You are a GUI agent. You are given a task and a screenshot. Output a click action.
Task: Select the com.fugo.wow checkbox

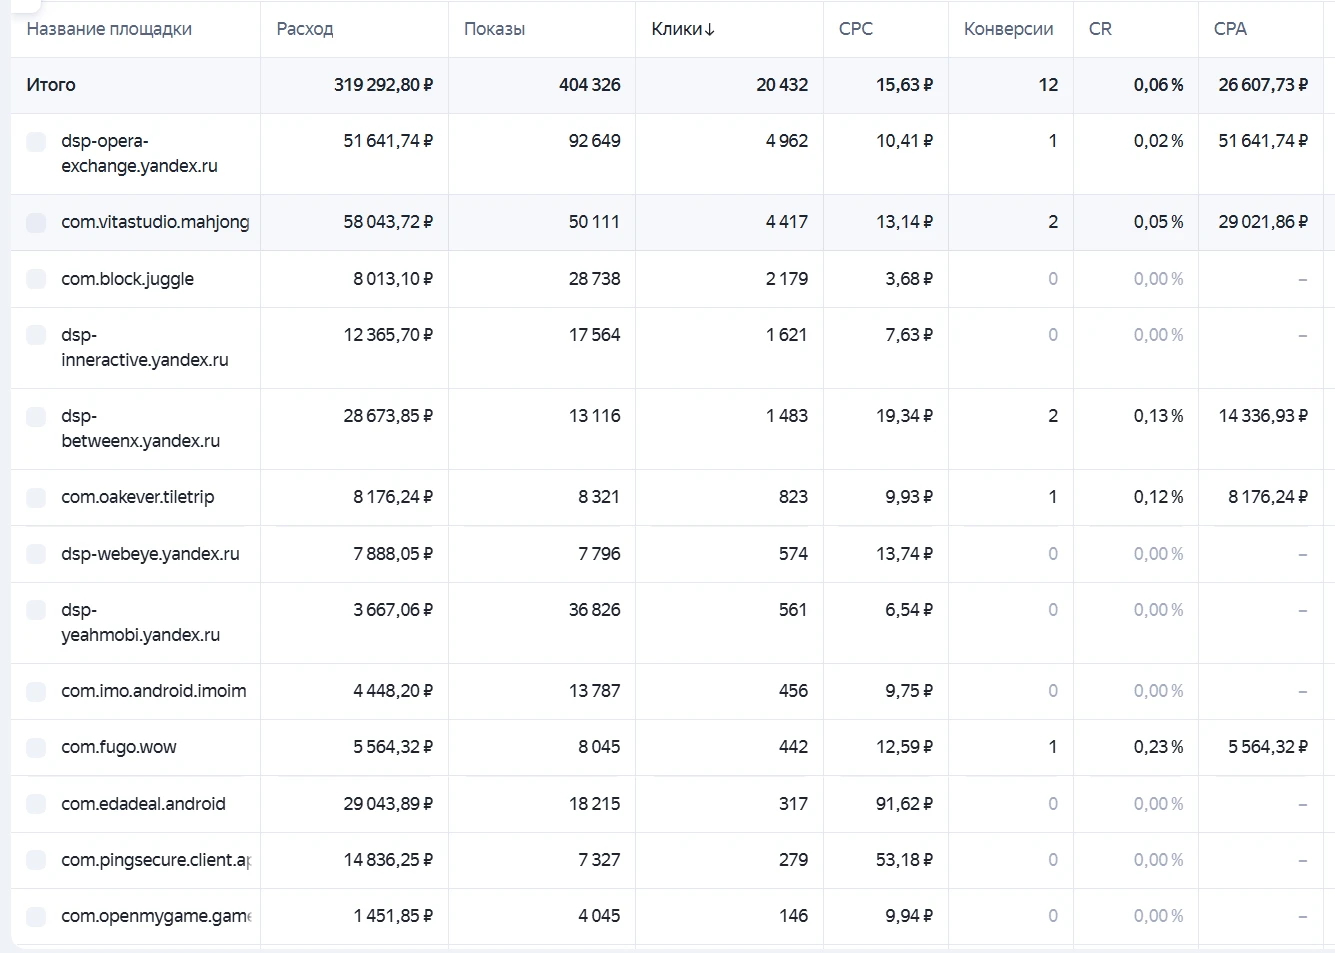36,748
